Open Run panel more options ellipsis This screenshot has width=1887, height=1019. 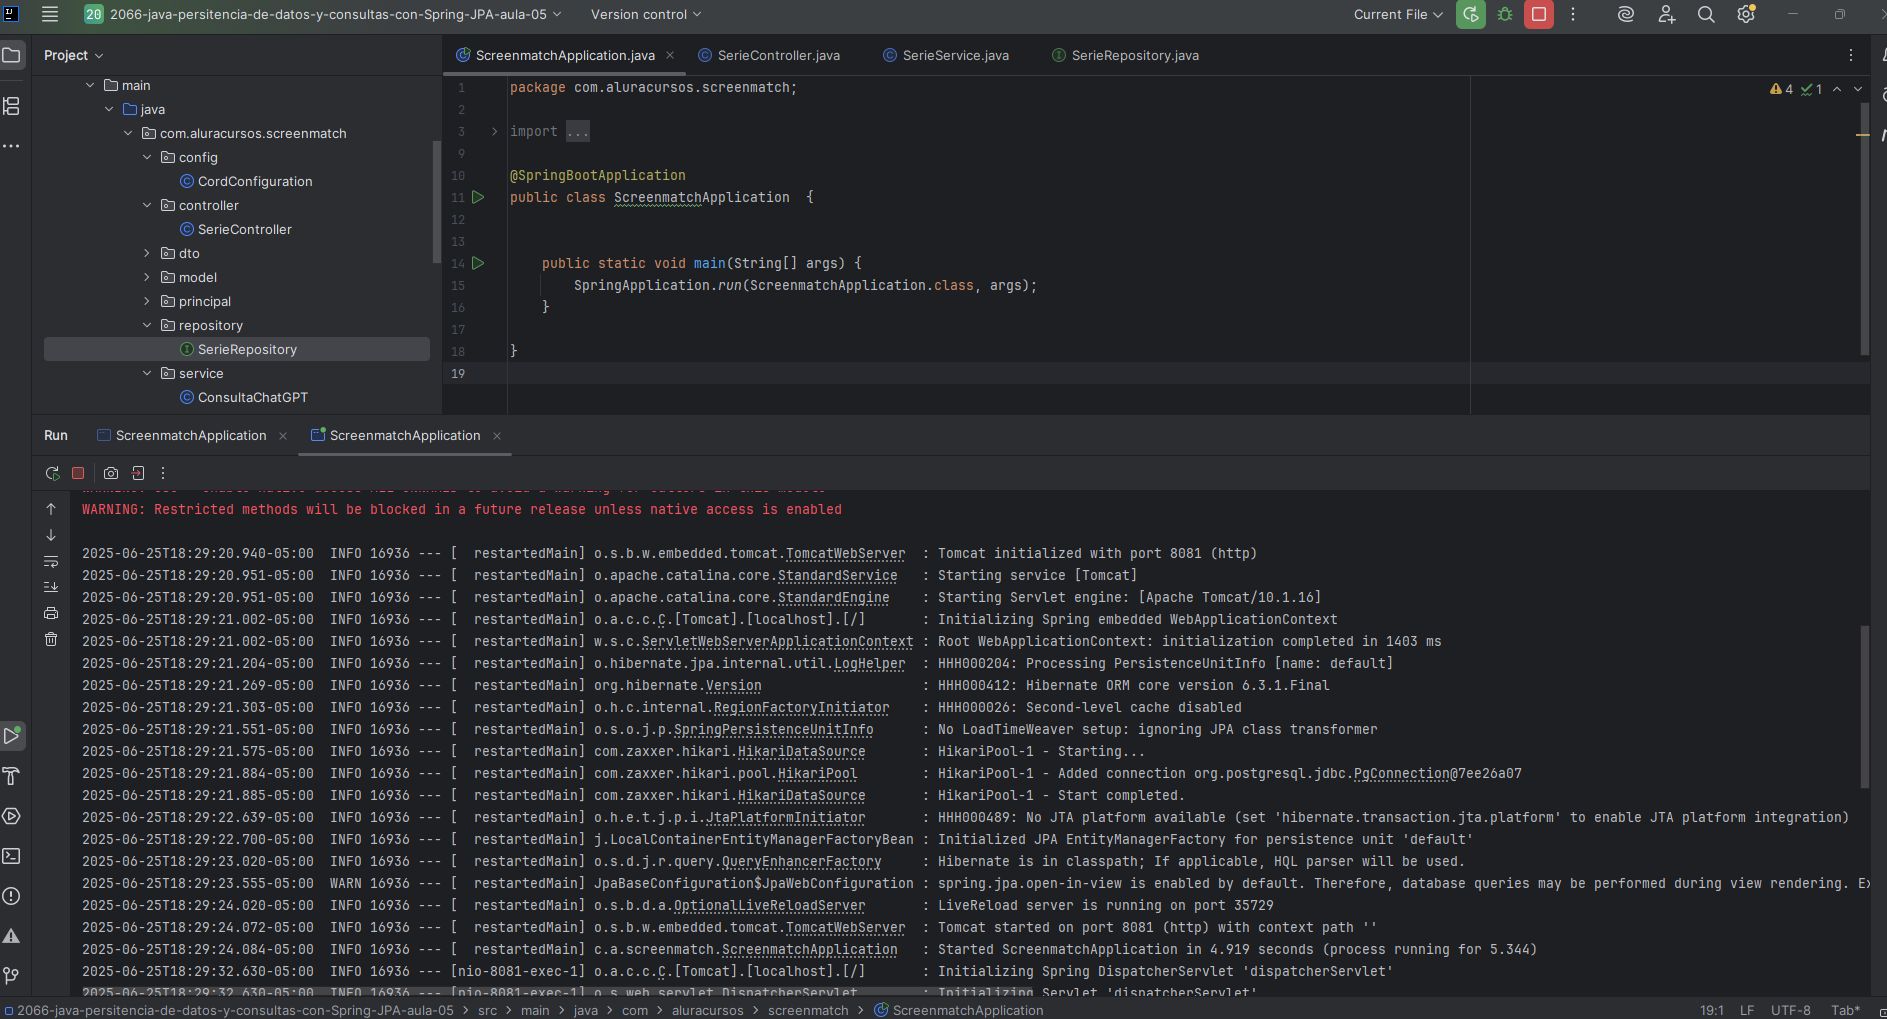tap(163, 473)
